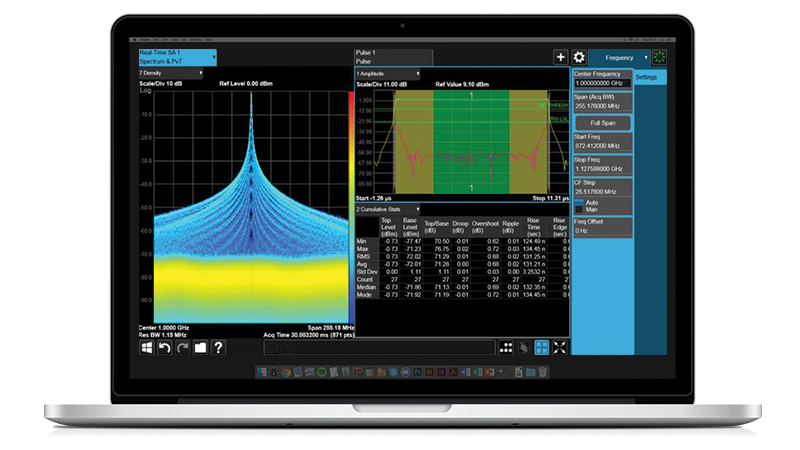The height and width of the screenshot is (450, 800).
Task: Click the 'Res BW 1.15 MHz' readout
Action: (x=163, y=335)
